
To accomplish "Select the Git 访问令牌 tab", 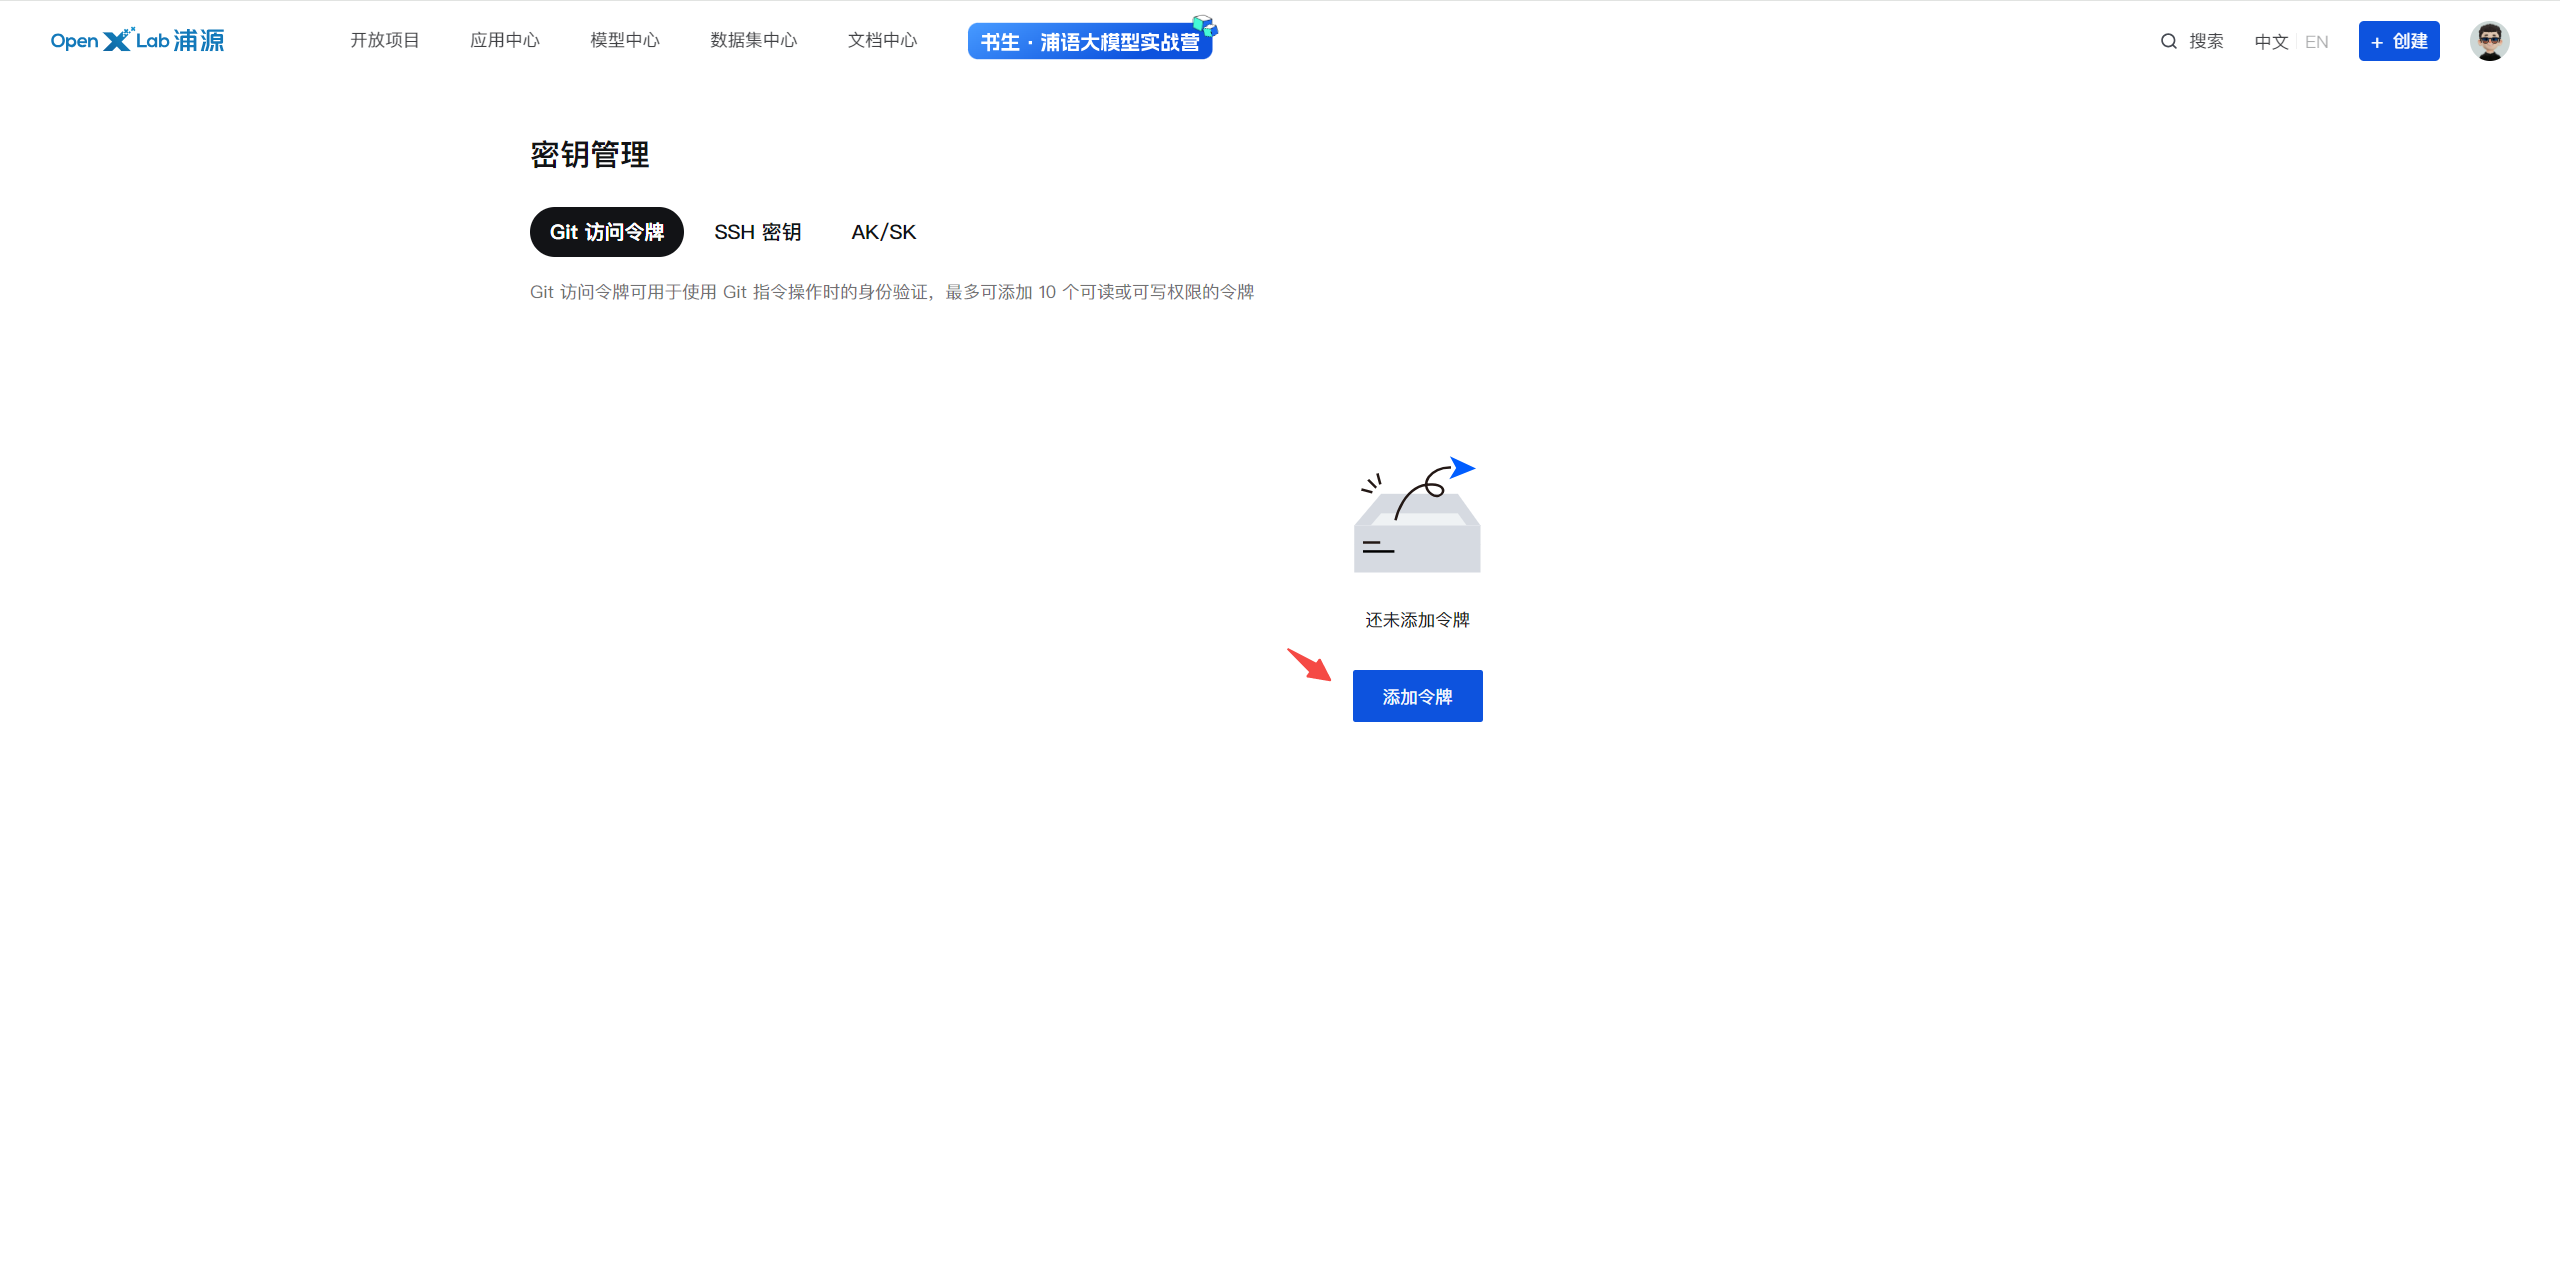I will [x=606, y=232].
